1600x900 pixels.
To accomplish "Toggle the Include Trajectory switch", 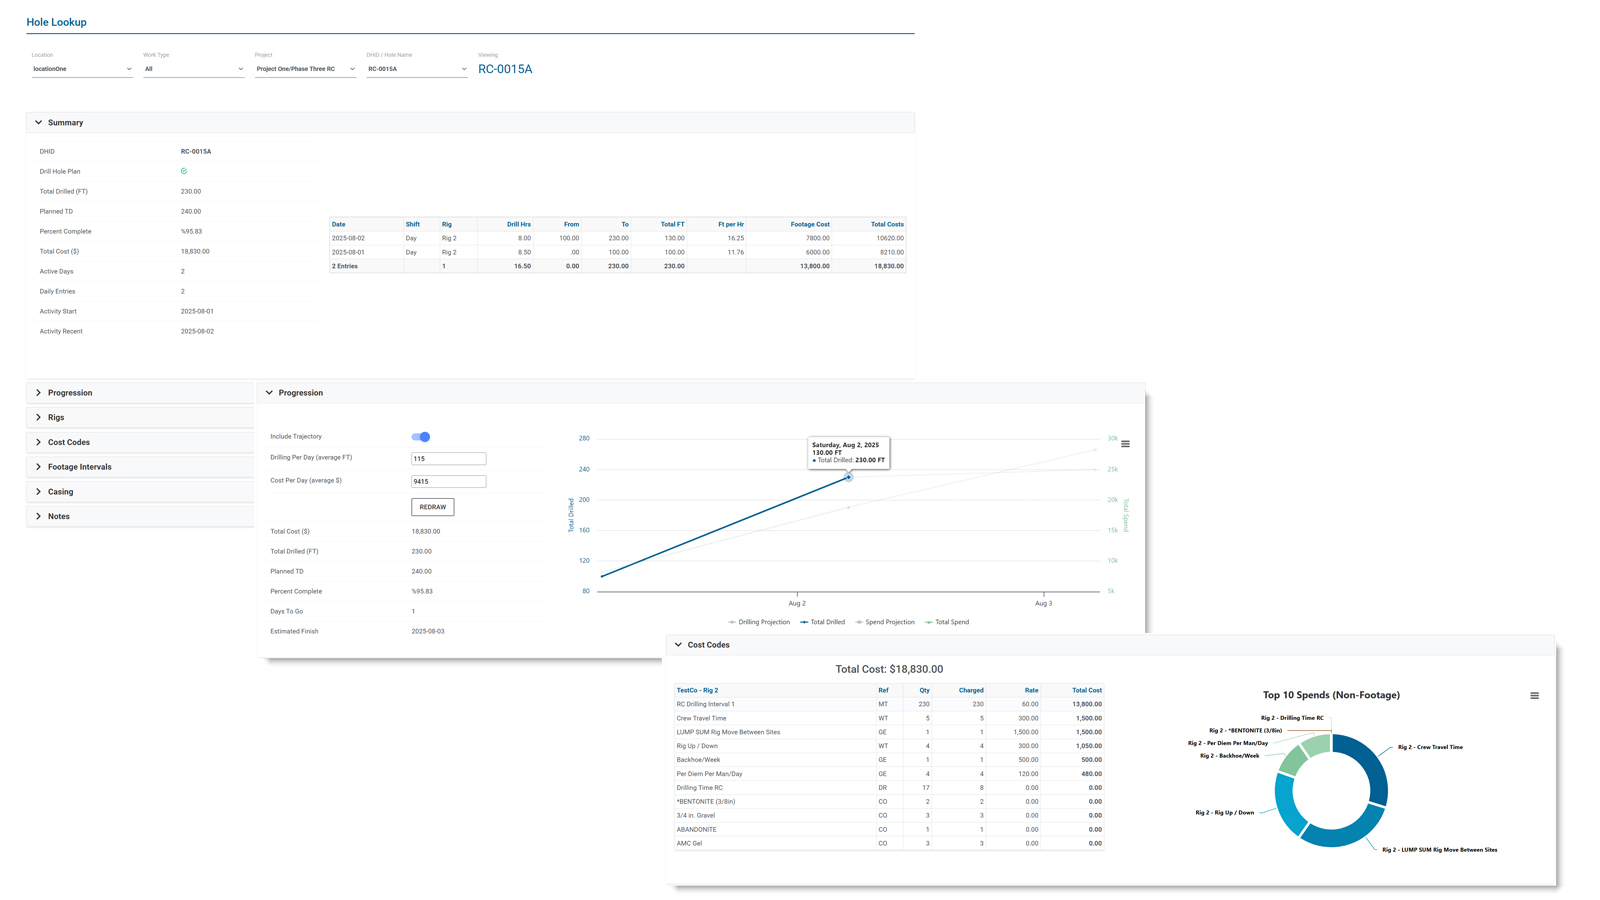I will (421, 437).
